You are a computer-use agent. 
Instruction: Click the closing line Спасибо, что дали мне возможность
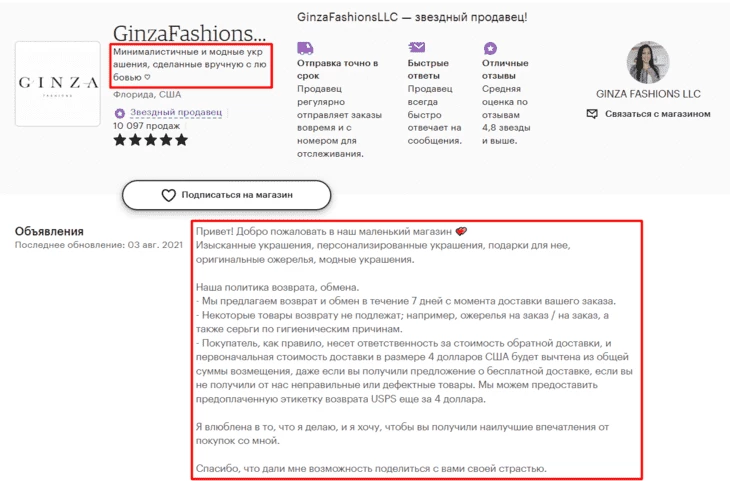point(371,468)
